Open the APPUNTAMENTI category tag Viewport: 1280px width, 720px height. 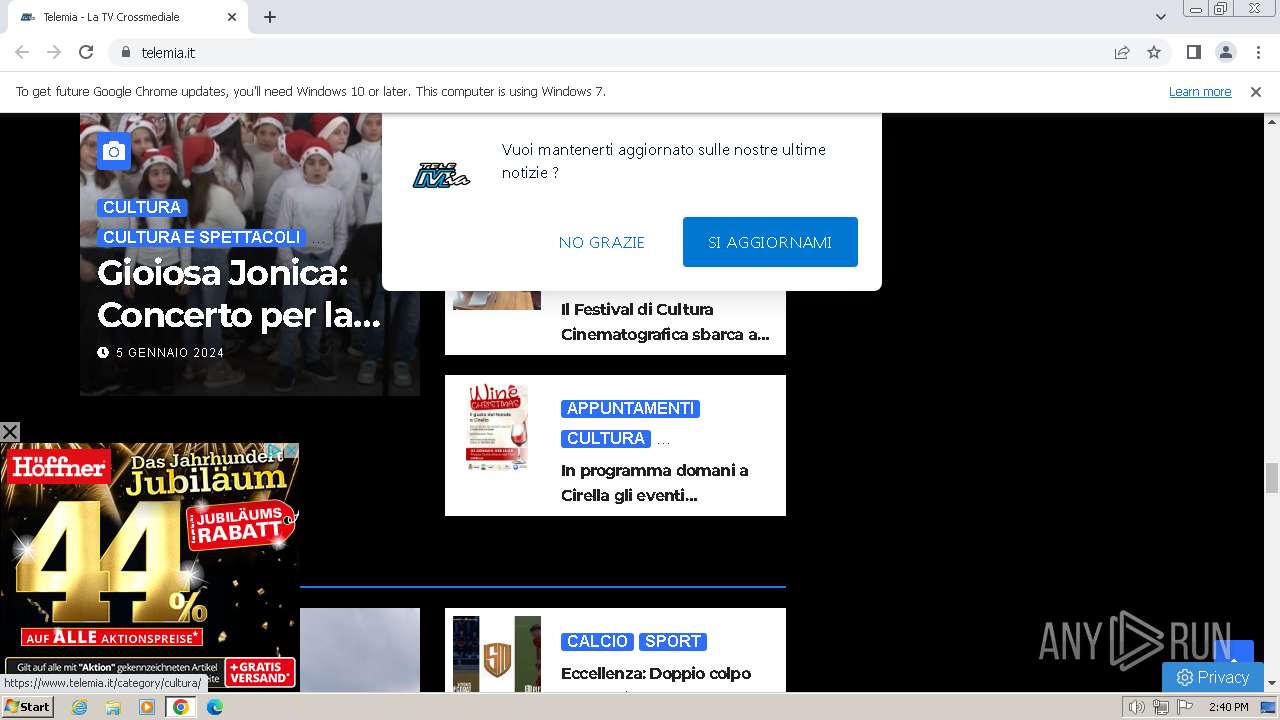(x=630, y=408)
